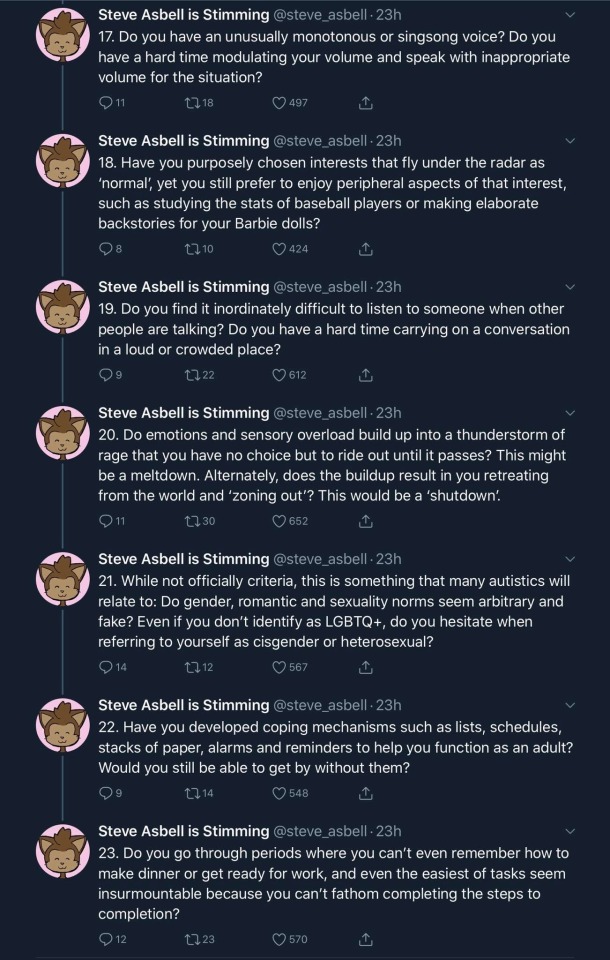610x960 pixels.
Task: Expand the chevron menu on tweet 20
Action: pyautogui.click(x=570, y=413)
